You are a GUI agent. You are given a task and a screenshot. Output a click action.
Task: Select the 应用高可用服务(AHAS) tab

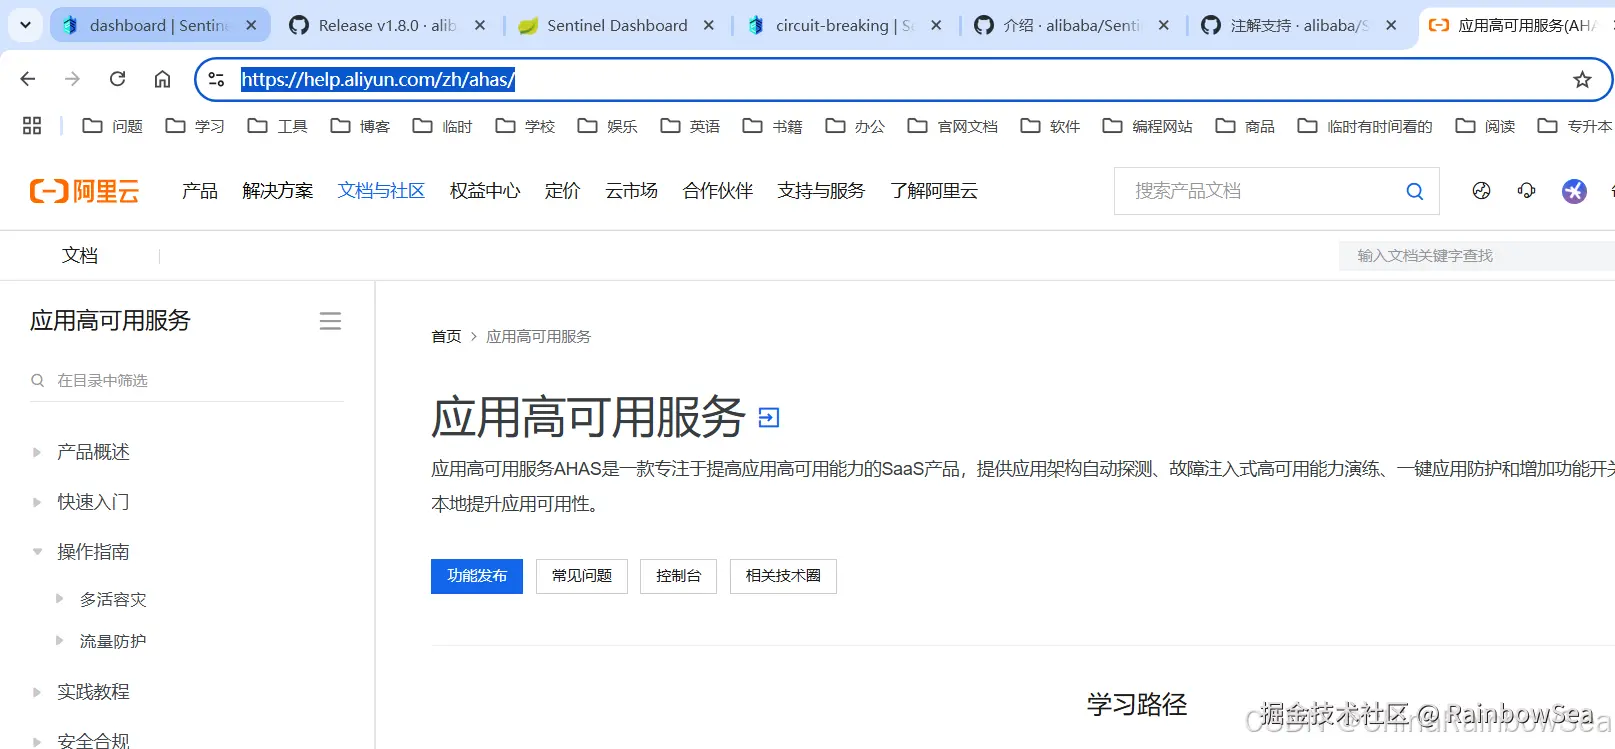1515,25
